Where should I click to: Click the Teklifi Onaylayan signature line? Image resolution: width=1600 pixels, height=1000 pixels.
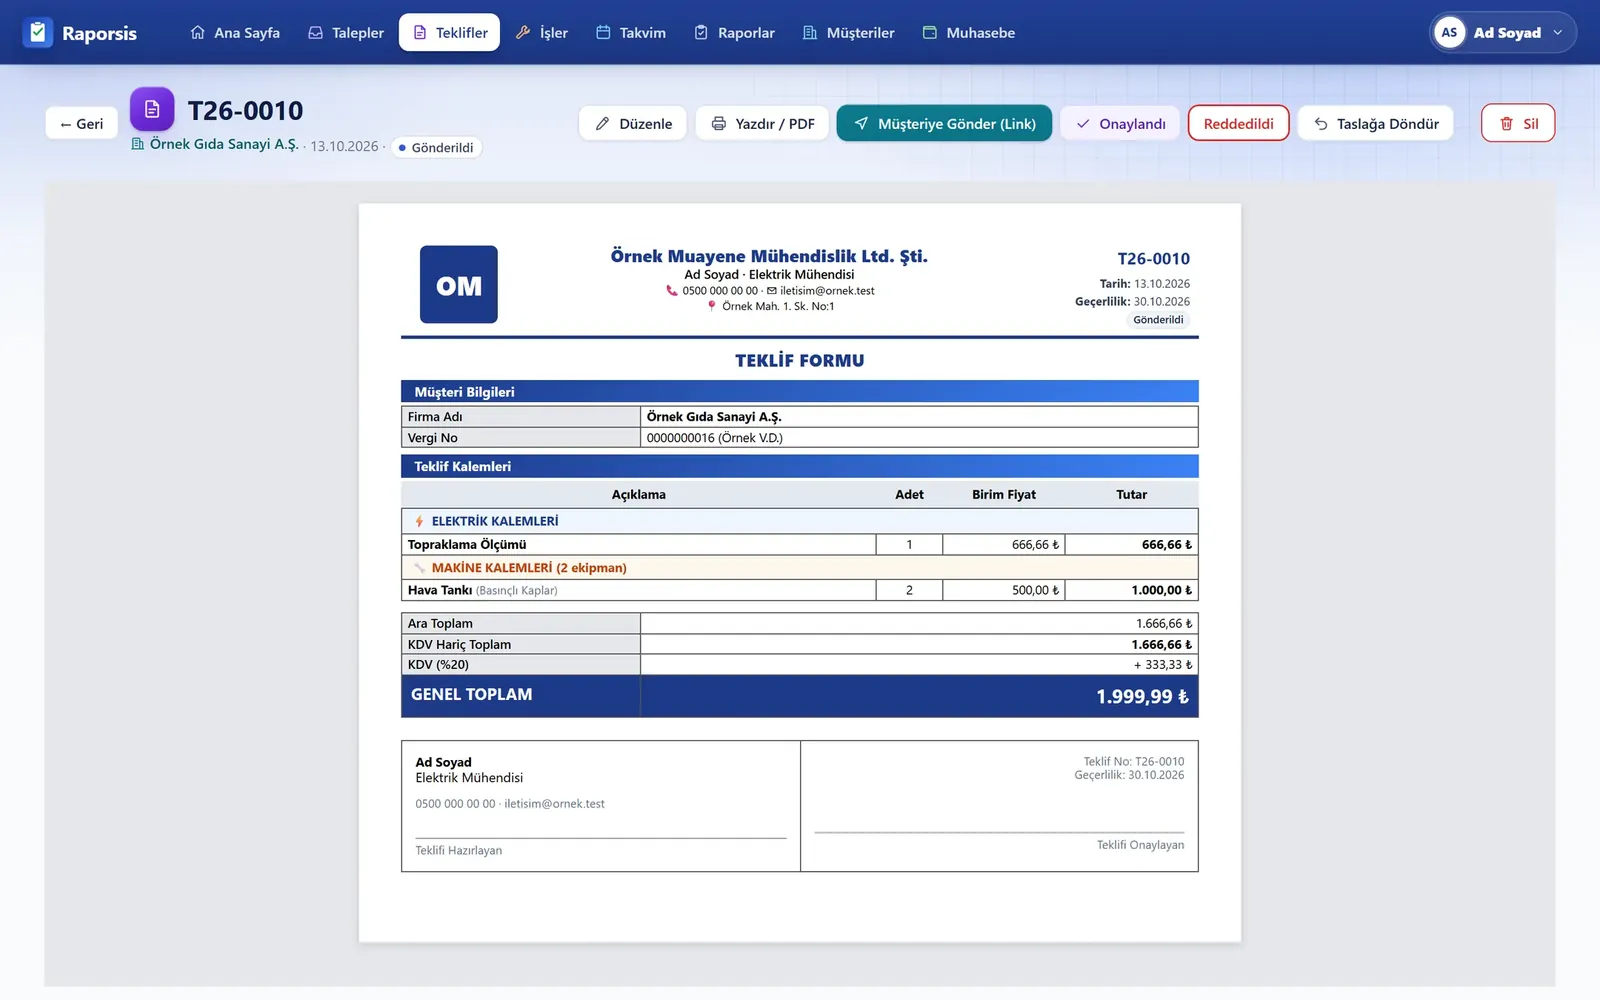click(x=999, y=832)
